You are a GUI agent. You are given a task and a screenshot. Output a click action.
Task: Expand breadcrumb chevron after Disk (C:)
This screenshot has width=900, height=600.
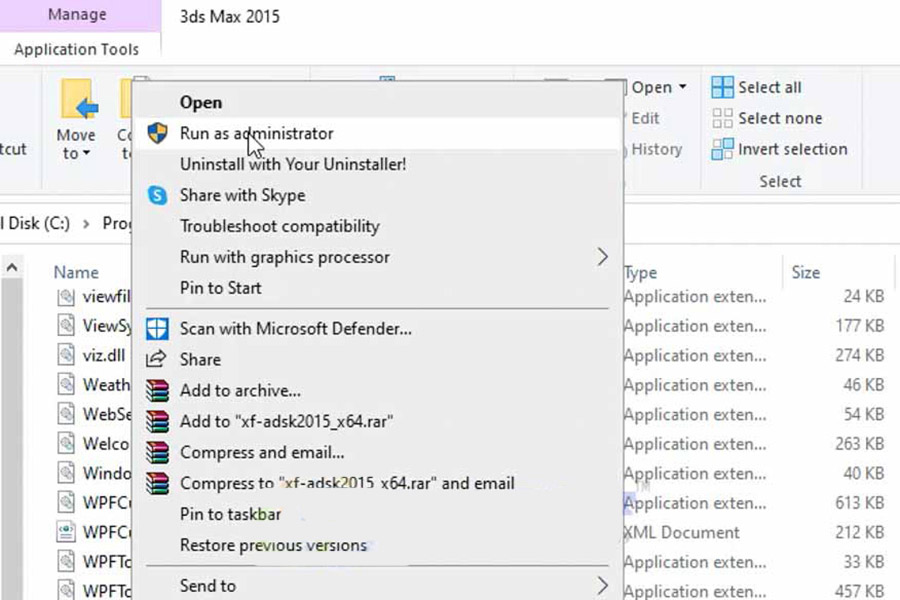pyautogui.click(x=86, y=224)
